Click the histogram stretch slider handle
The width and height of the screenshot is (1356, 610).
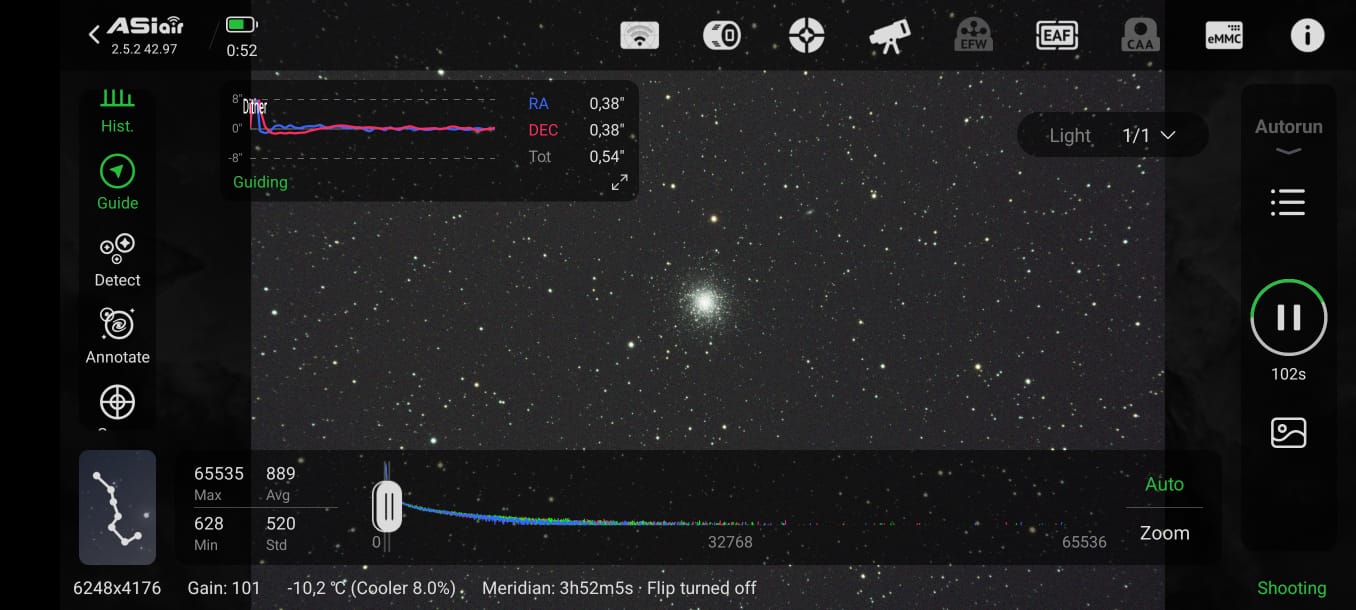pyautogui.click(x=387, y=507)
